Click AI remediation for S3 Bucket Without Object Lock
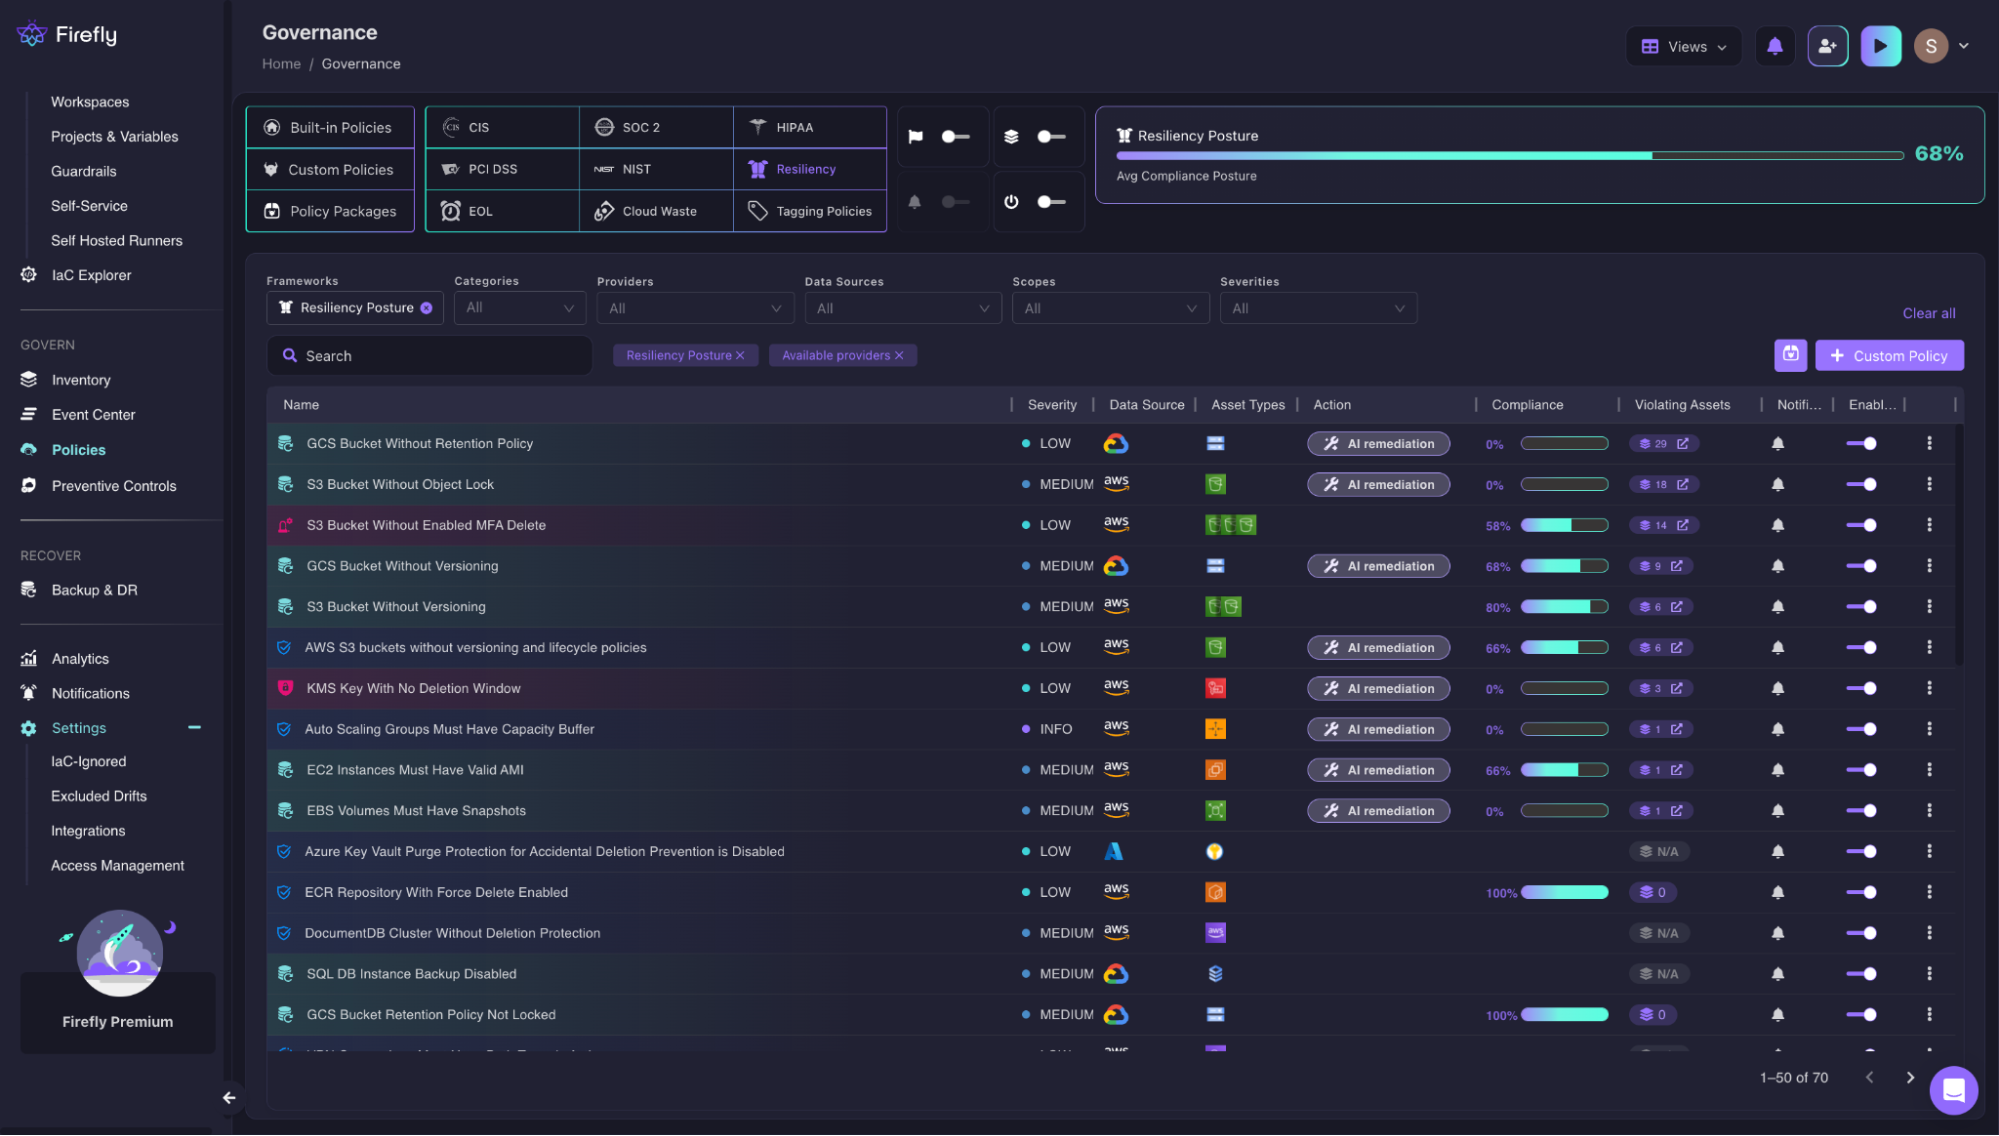The width and height of the screenshot is (1999, 1136). tap(1378, 484)
